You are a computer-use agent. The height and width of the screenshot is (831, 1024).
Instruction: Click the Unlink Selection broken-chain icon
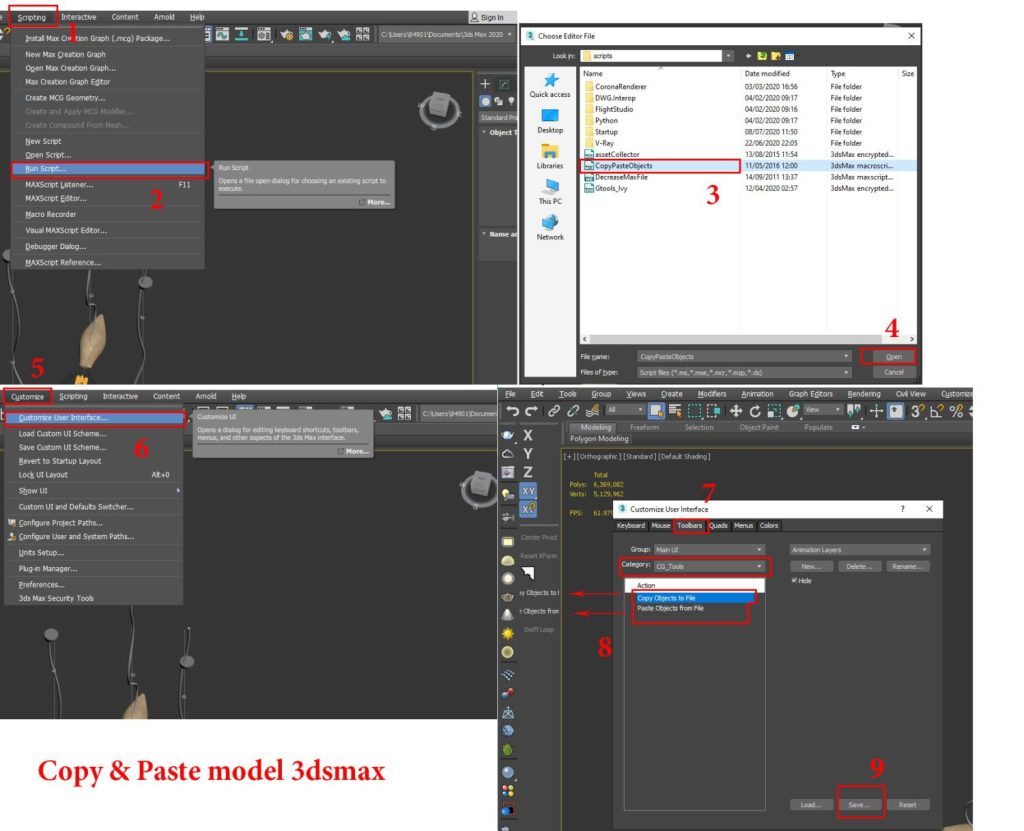click(x=573, y=411)
